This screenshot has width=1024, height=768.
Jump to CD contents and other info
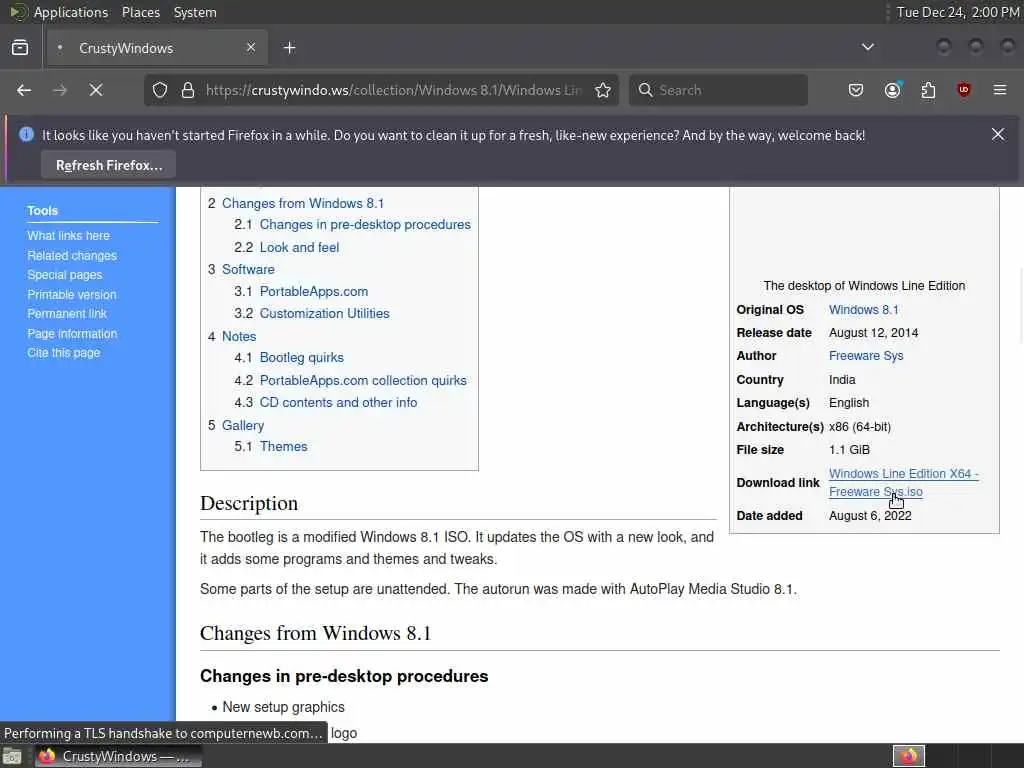click(x=338, y=402)
